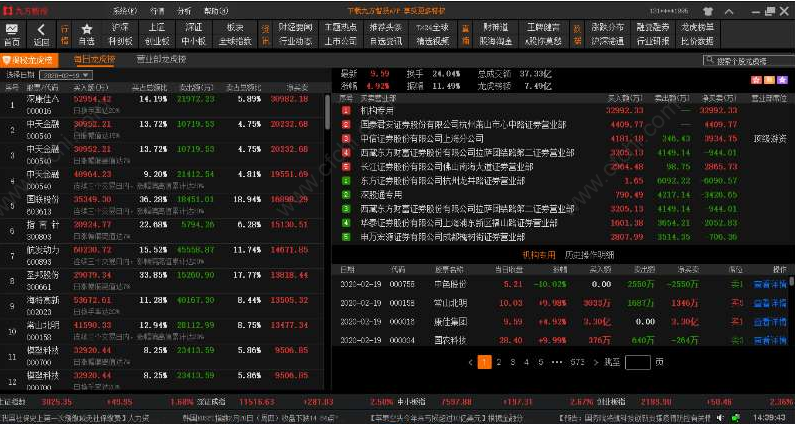Image resolution: width=795 pixels, height=424 pixels.
Task: View details link for 中色股份 row
Action: coord(770,284)
